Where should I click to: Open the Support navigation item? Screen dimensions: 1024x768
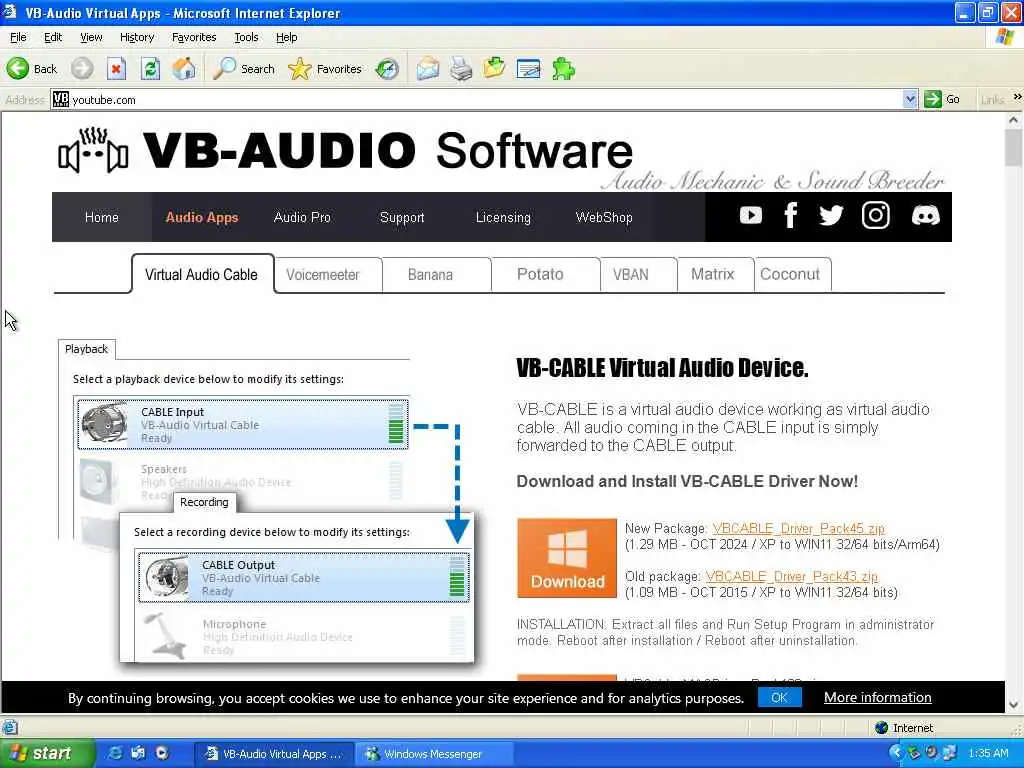[402, 217]
